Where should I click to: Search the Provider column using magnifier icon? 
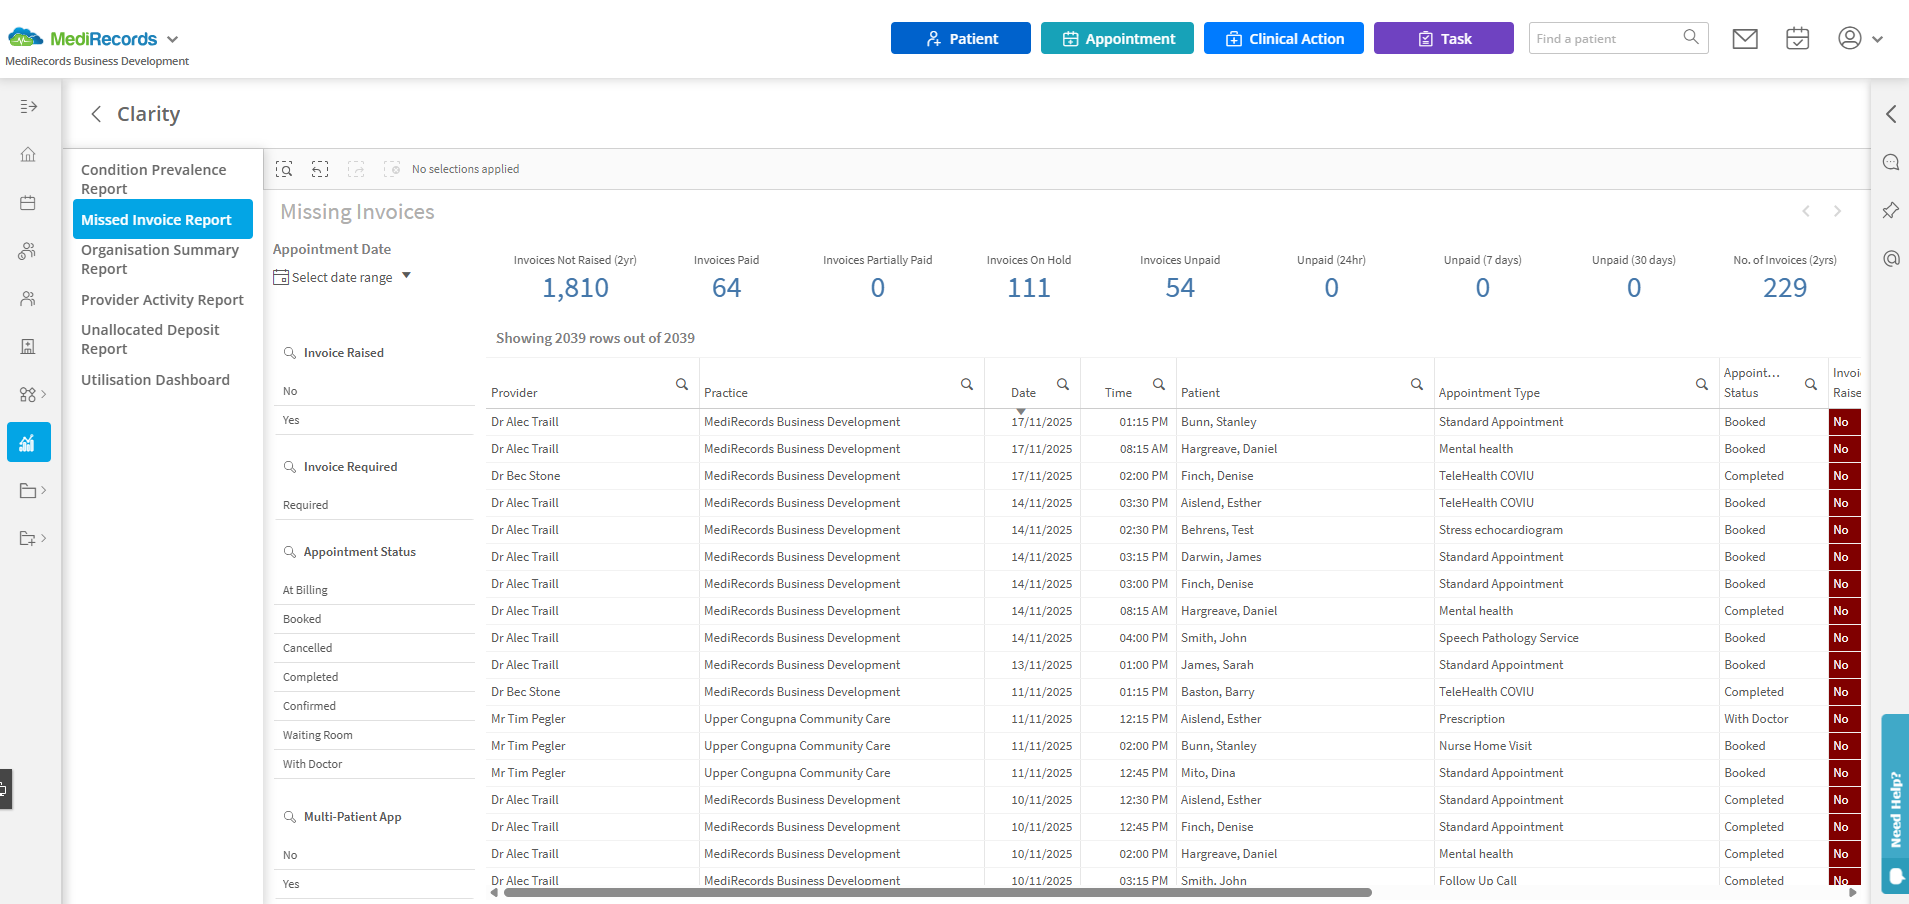[x=681, y=384]
